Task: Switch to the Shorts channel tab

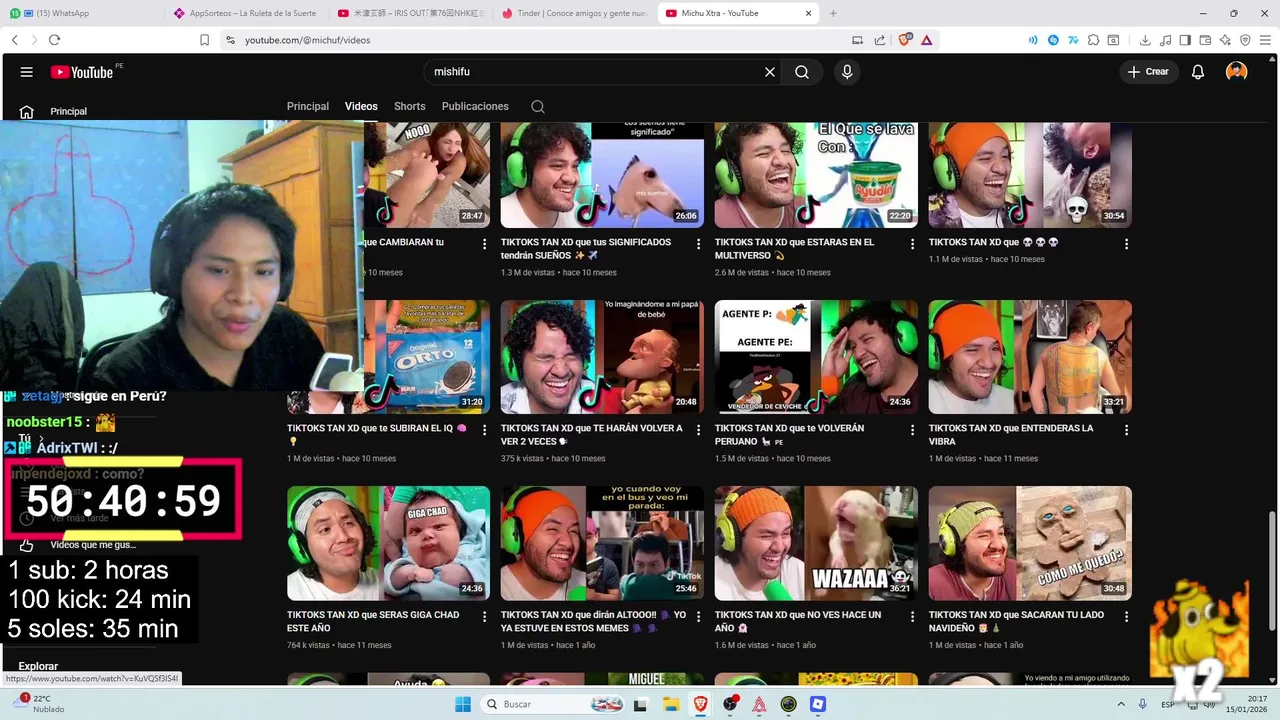Action: click(410, 106)
